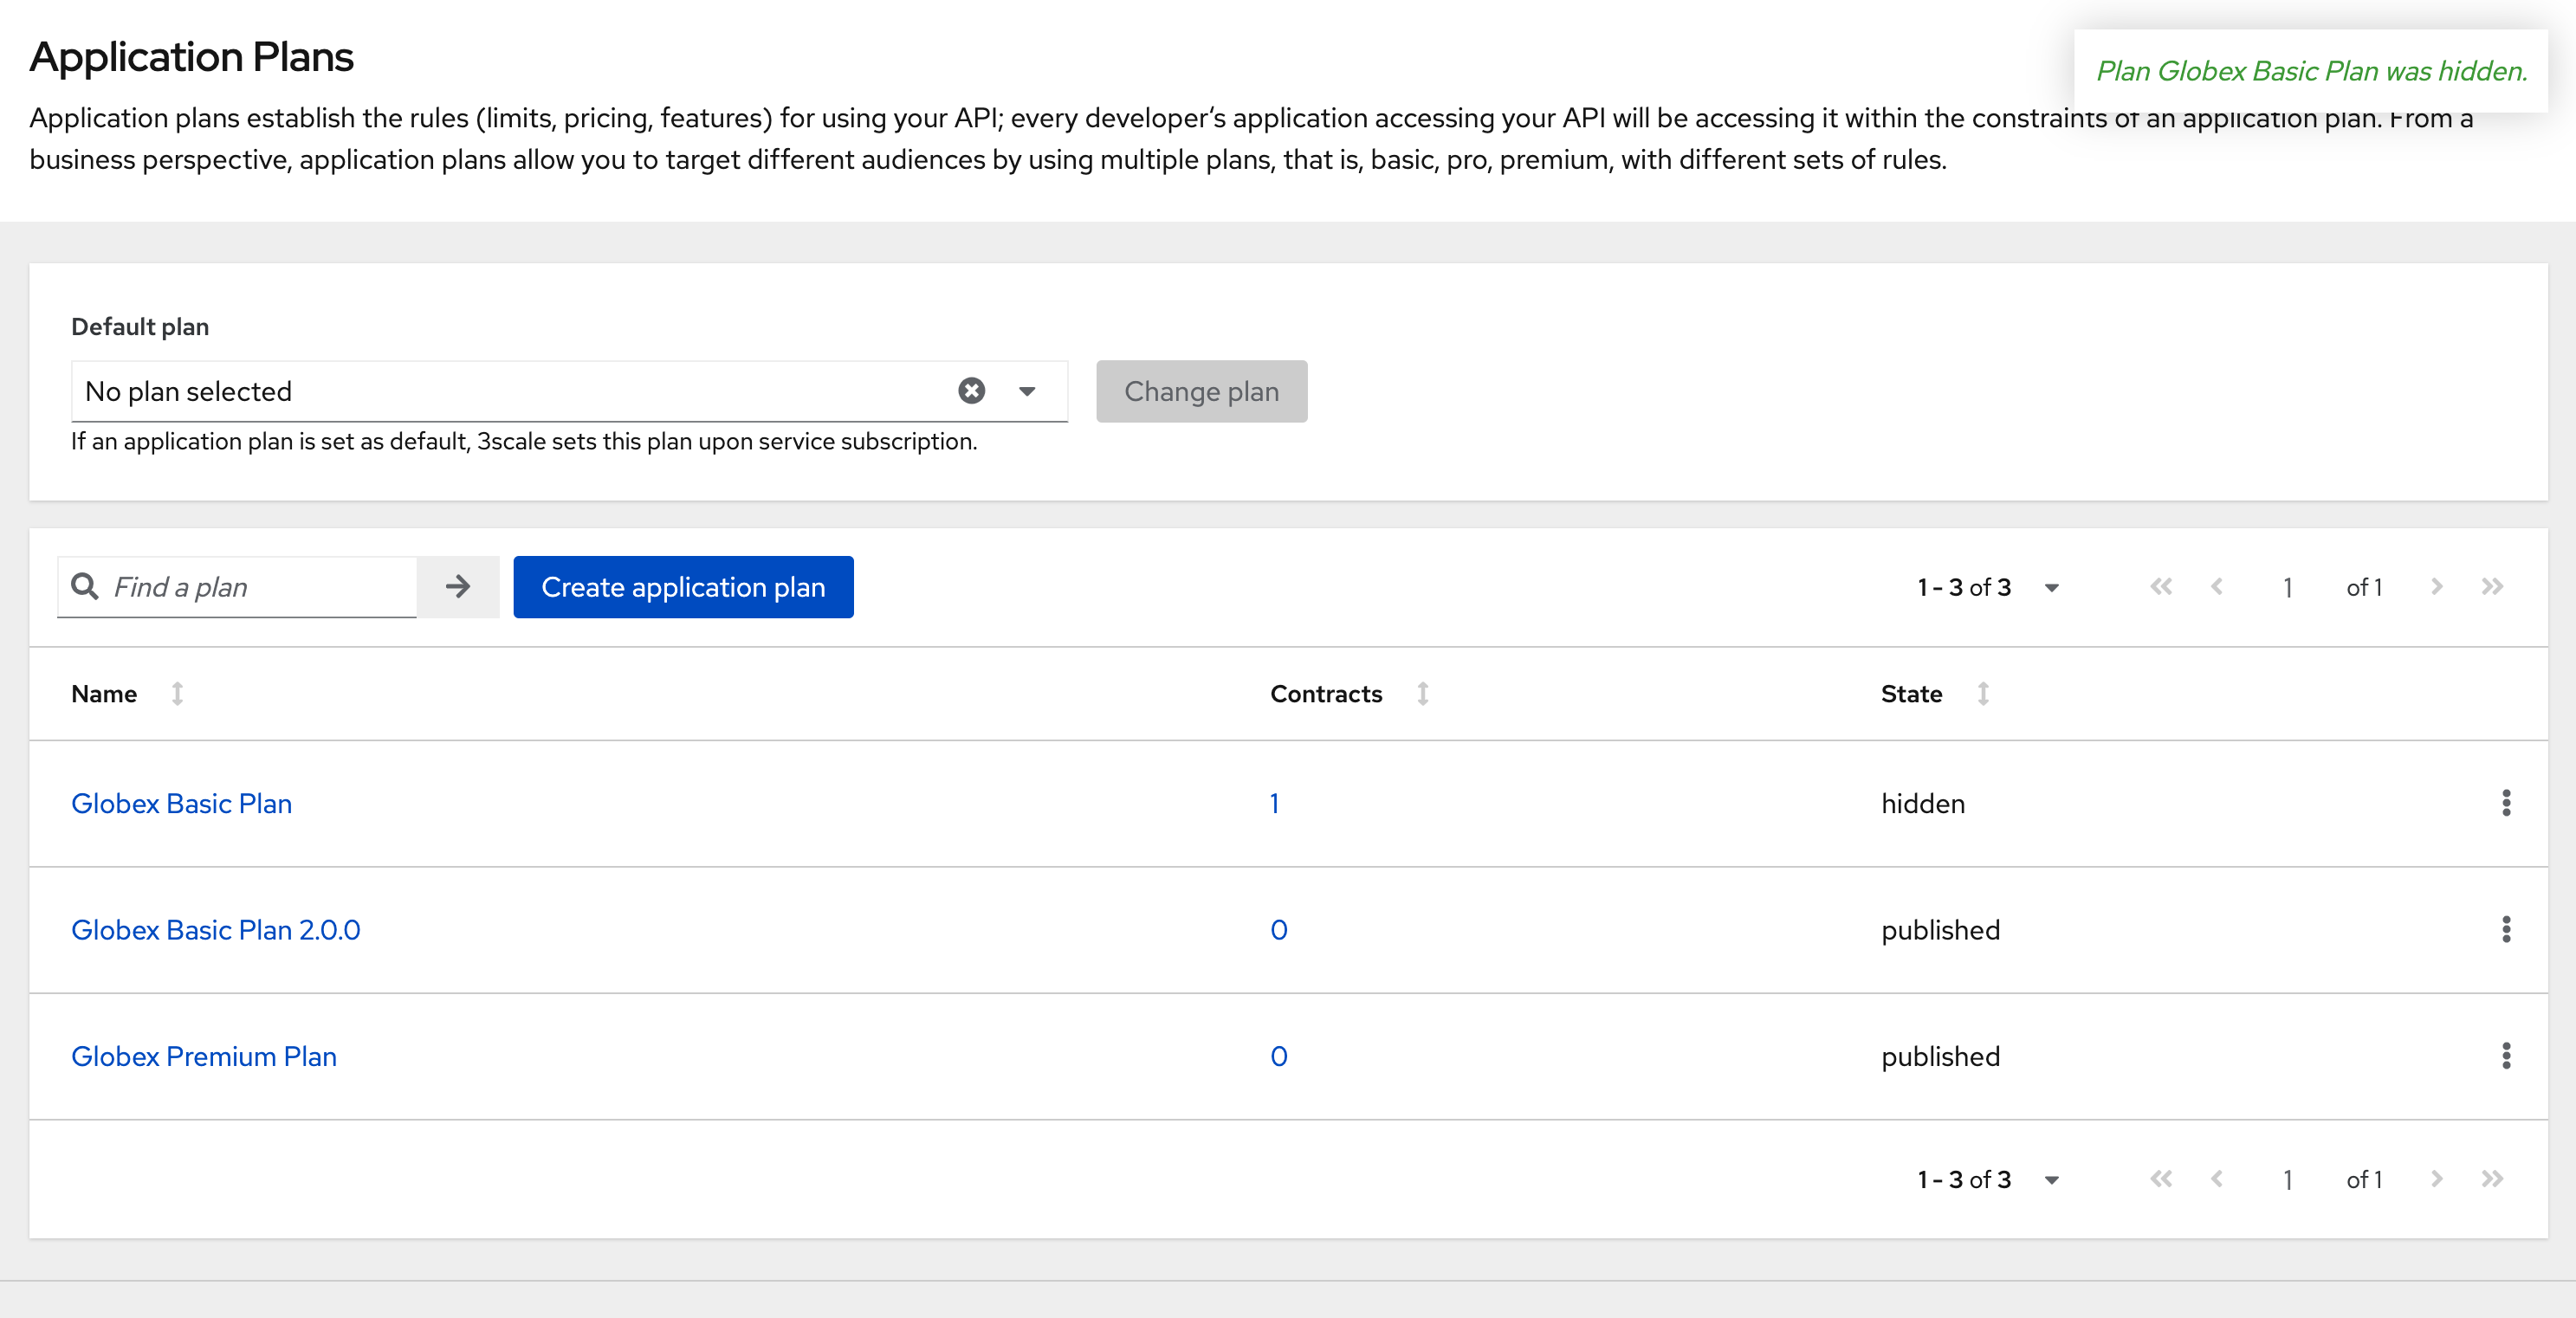
Task: Go to next page in bottom pagination
Action: click(2436, 1179)
